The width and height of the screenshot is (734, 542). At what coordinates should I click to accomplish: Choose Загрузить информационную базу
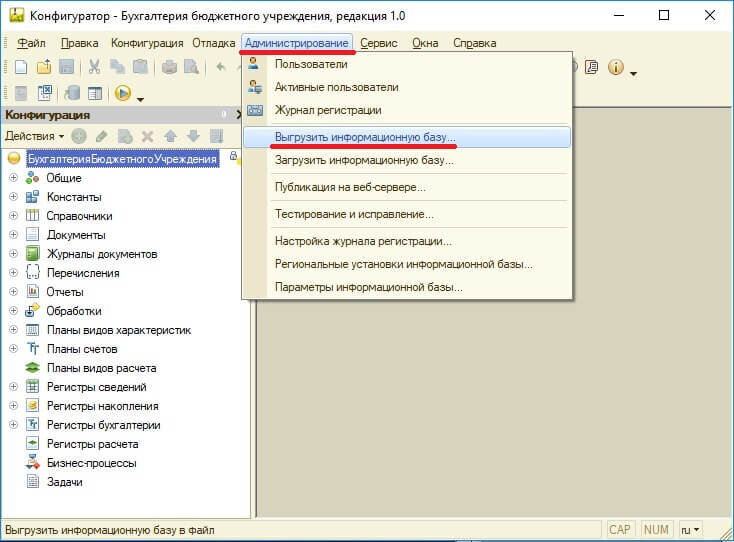[x=407, y=160]
